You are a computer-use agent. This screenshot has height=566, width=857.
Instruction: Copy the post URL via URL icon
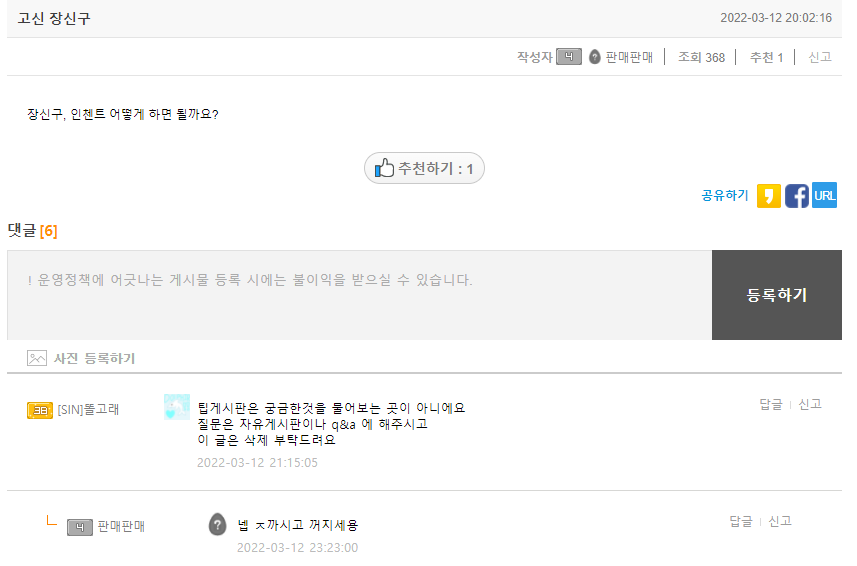pos(825,196)
